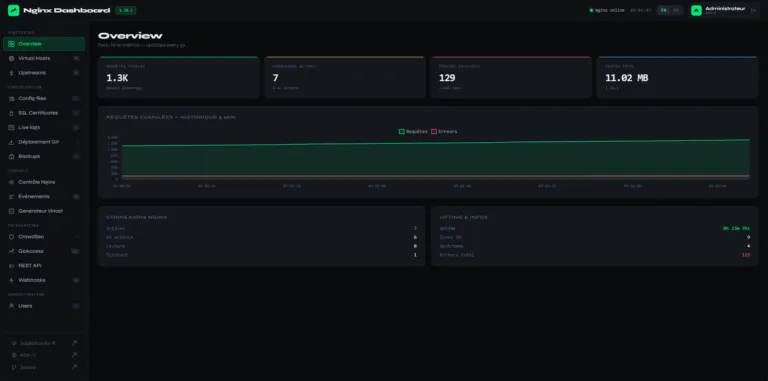
Task: Click the green Administrateur avatar icon
Action: pyautogui.click(x=696, y=10)
